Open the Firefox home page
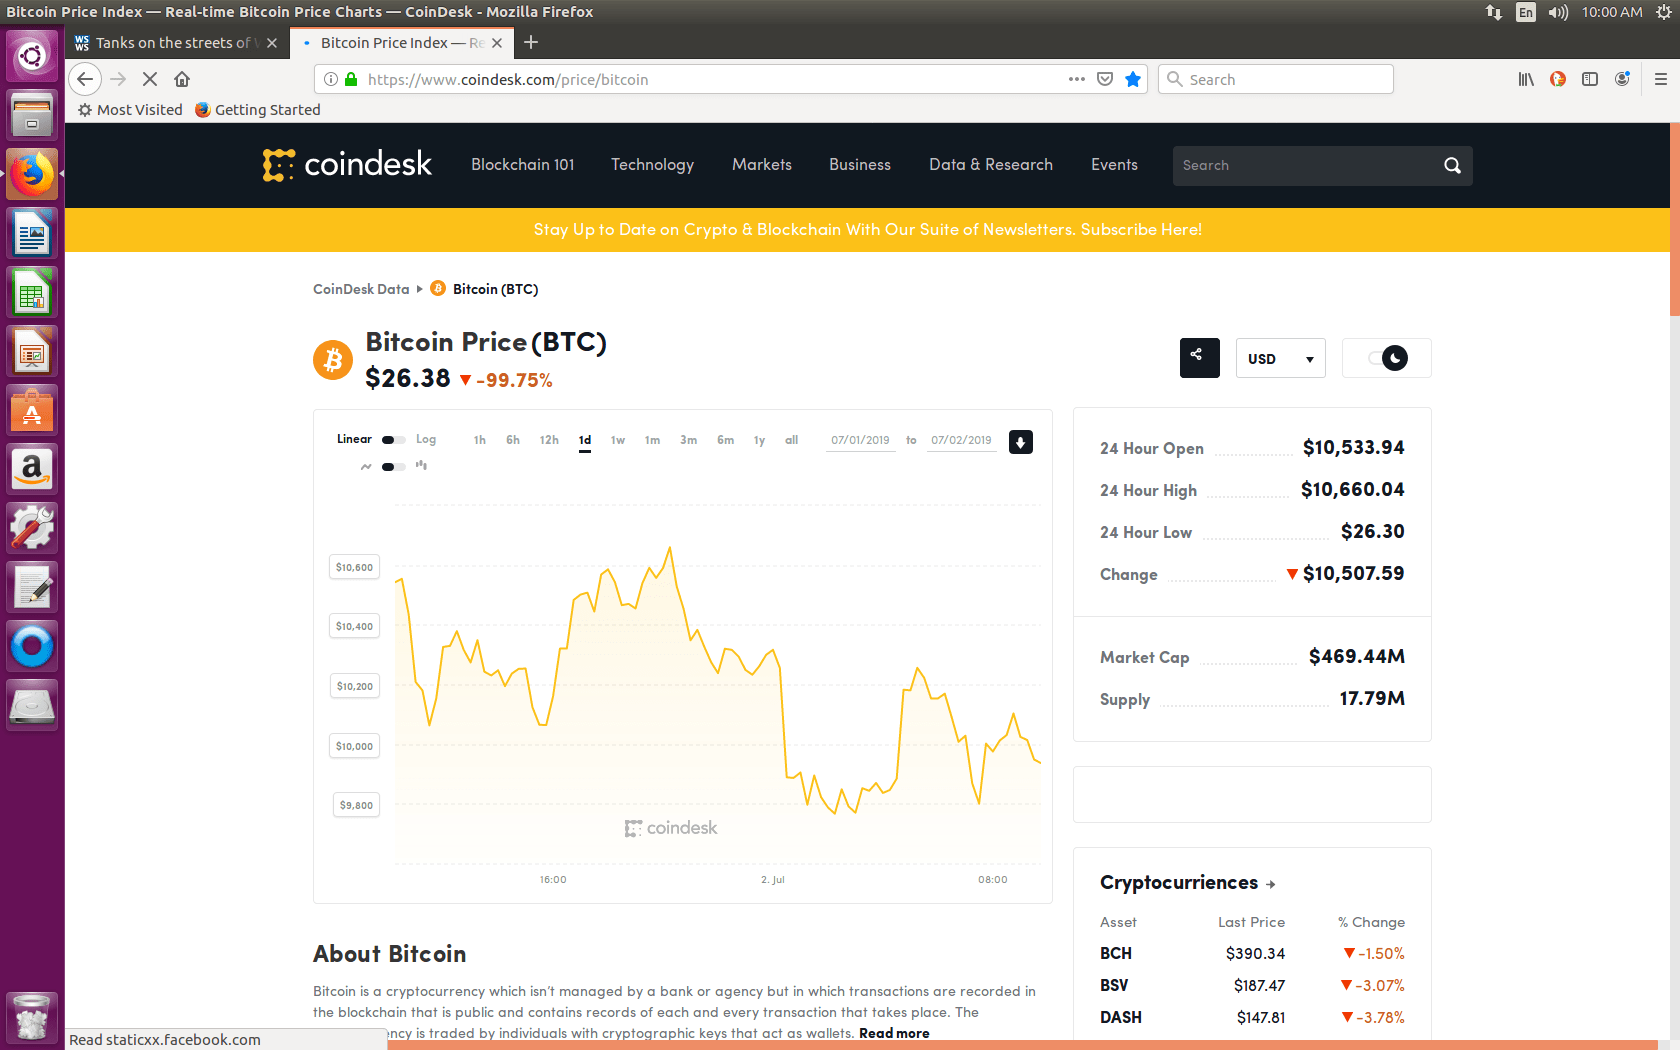 click(182, 79)
